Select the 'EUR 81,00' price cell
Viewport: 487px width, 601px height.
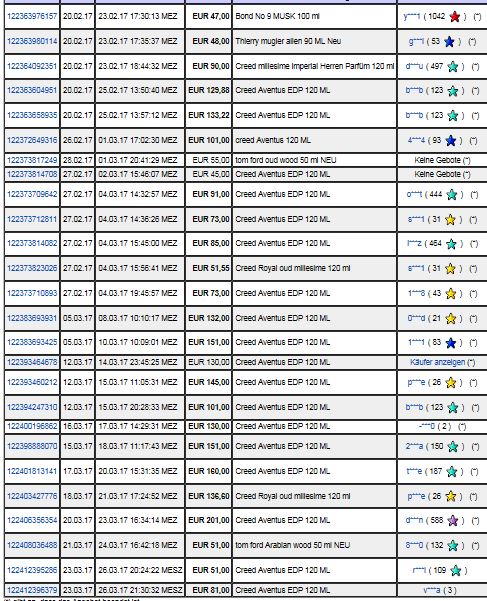[211, 590]
